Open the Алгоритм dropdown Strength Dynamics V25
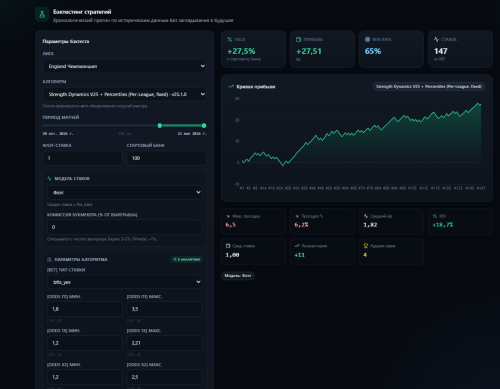The width and height of the screenshot is (500, 389). (124, 94)
